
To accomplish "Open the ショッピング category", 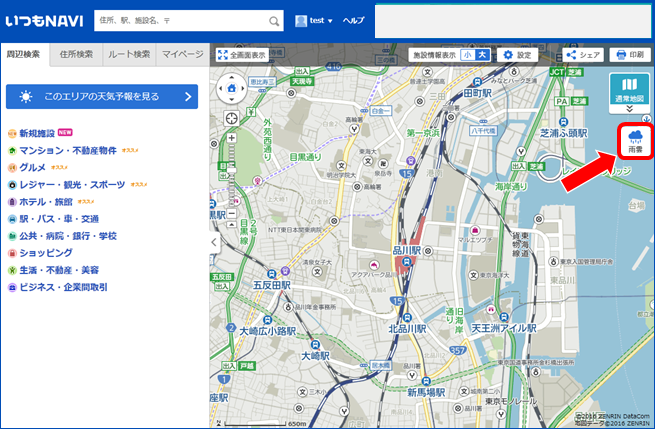I will tap(40, 253).
